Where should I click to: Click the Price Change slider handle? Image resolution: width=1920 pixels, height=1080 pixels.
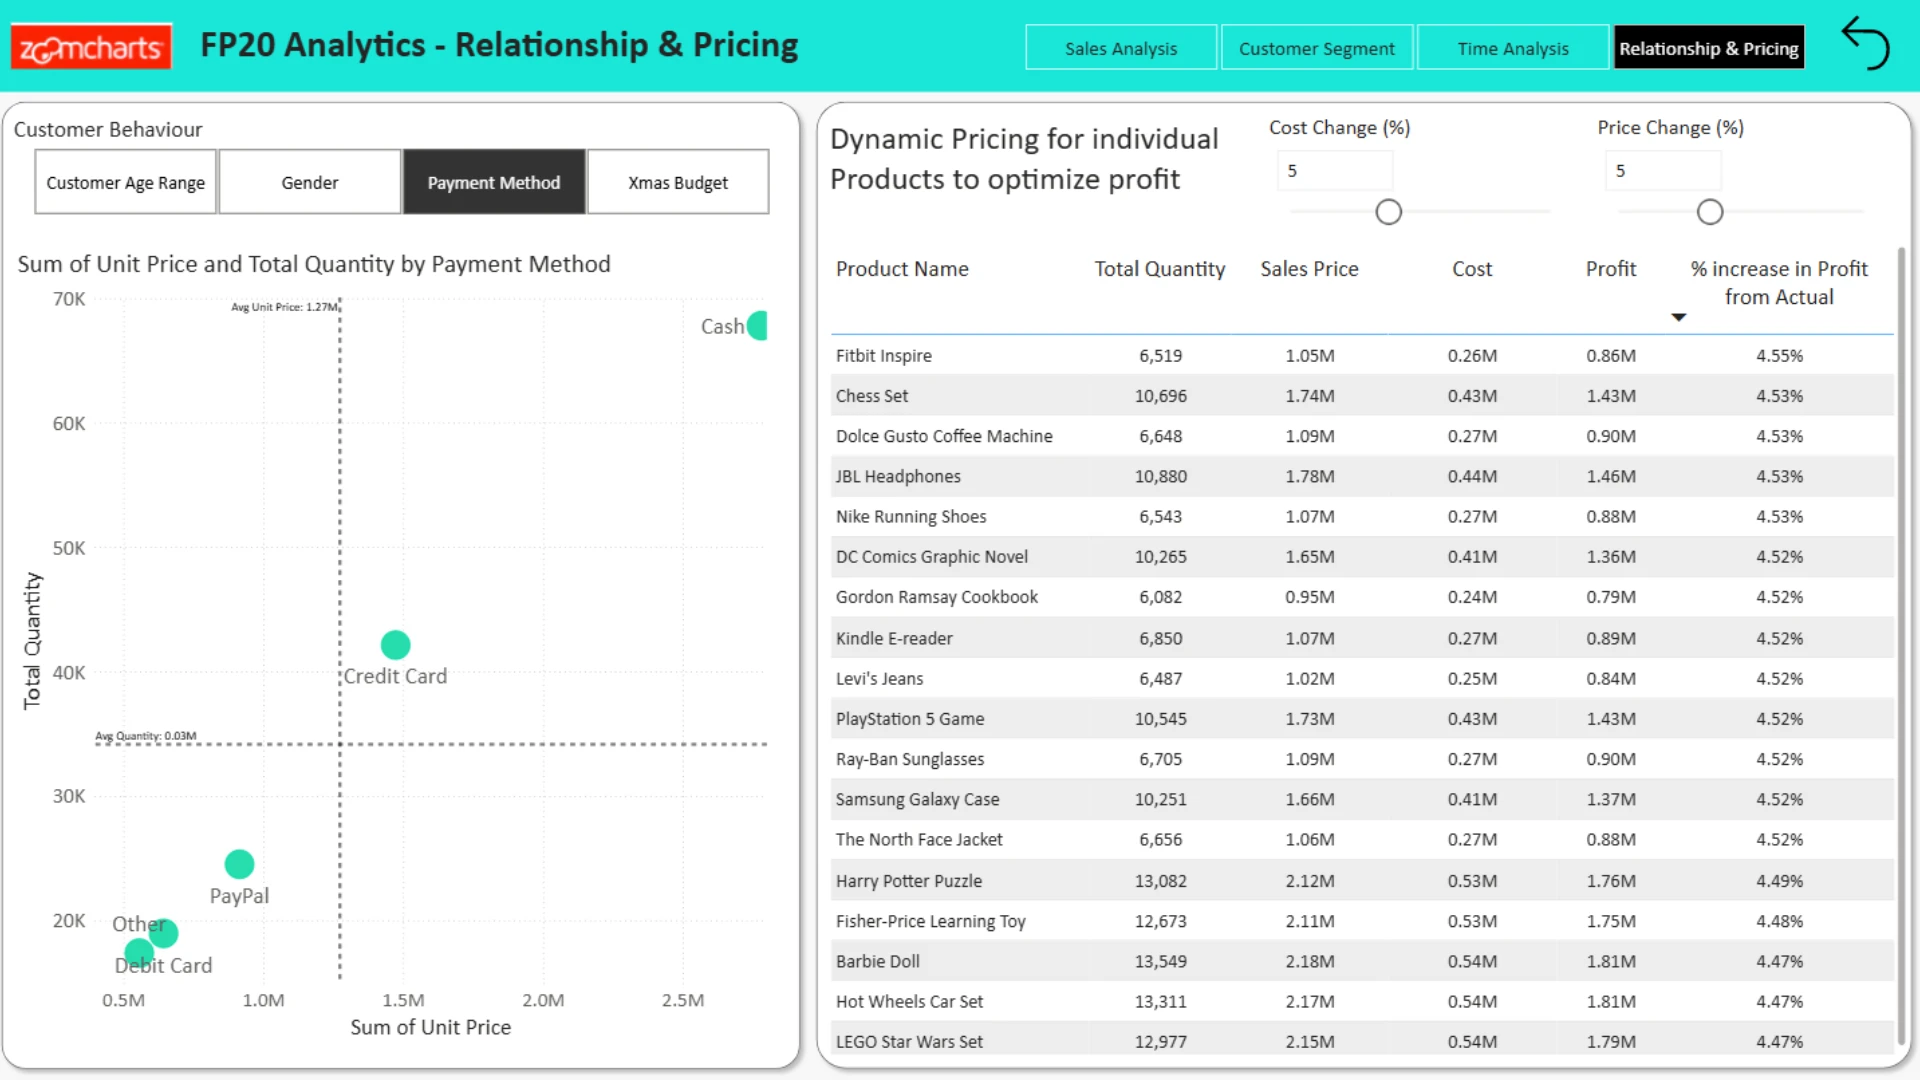point(1710,212)
